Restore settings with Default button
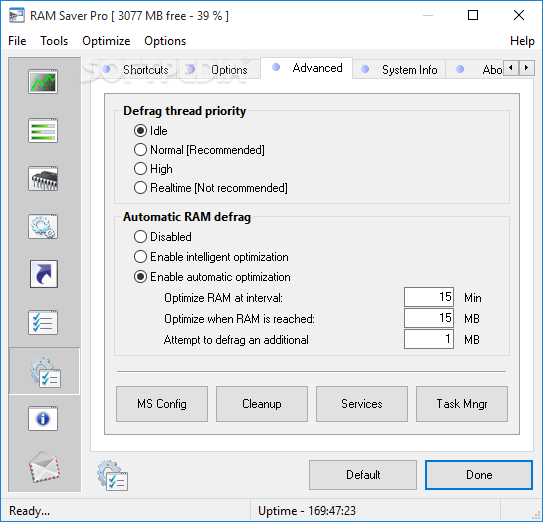The width and height of the screenshot is (543, 522). pyautogui.click(x=363, y=475)
